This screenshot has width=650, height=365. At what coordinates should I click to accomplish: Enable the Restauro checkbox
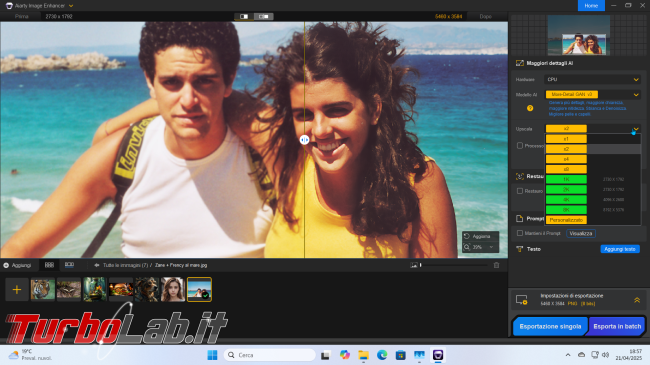[x=520, y=191]
